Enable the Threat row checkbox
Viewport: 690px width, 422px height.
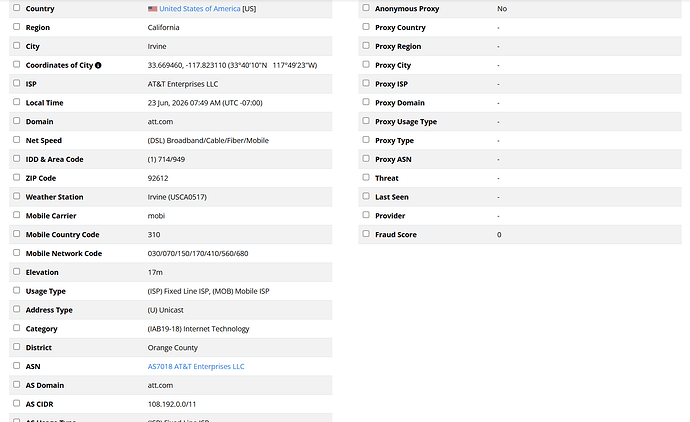tap(366, 177)
